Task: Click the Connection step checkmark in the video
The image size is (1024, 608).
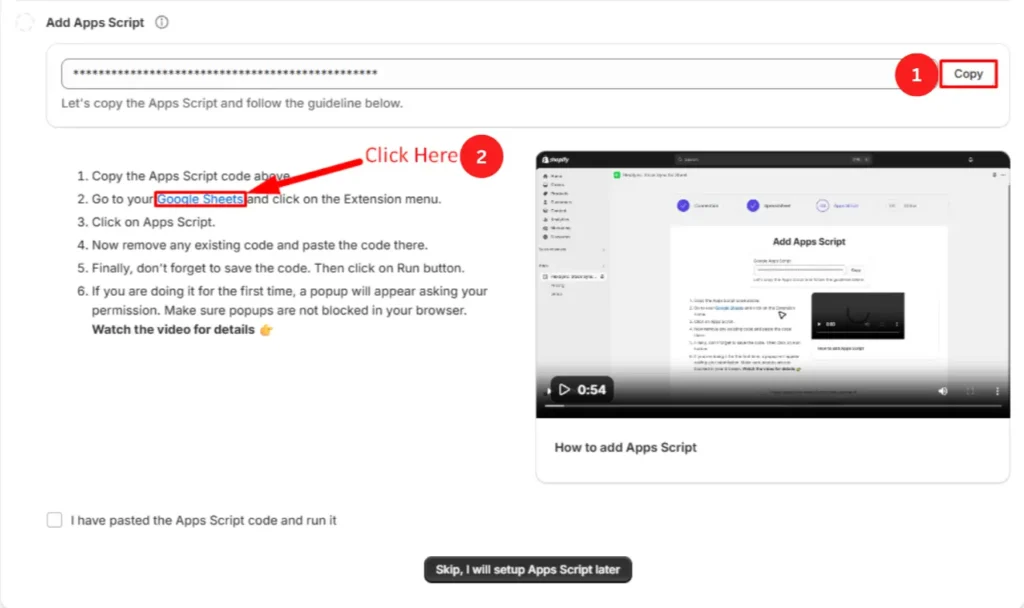Action: coord(683,205)
